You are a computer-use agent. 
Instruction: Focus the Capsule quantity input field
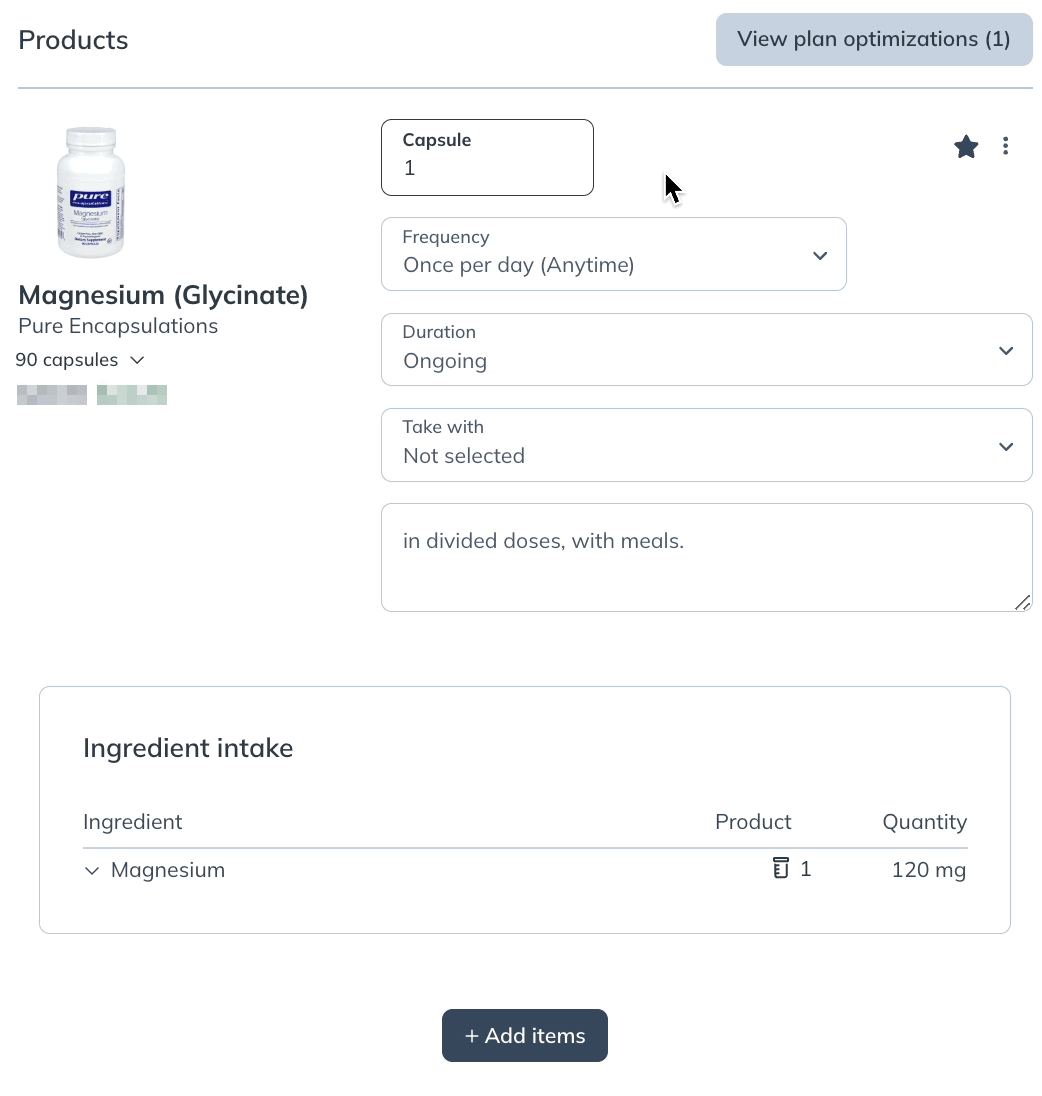tap(487, 157)
